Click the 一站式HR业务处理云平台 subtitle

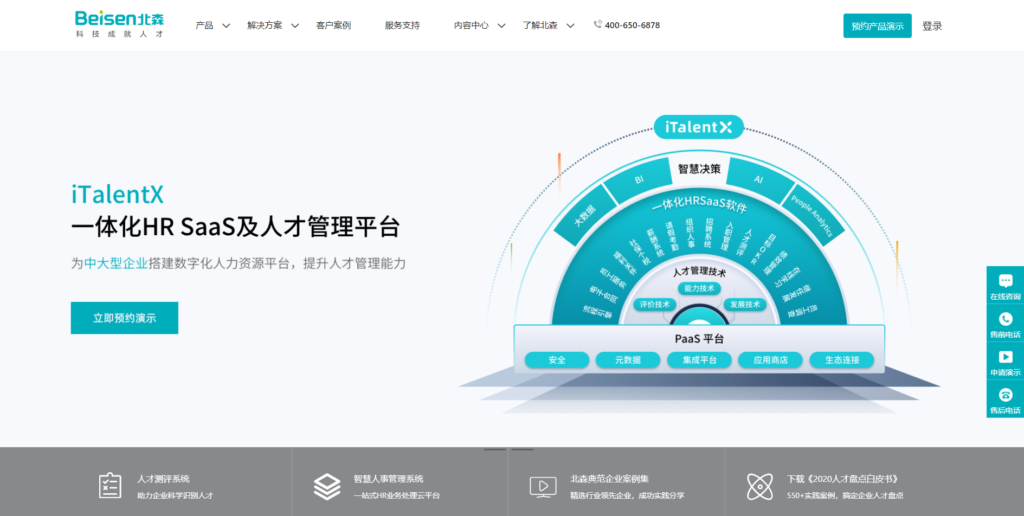396,496
